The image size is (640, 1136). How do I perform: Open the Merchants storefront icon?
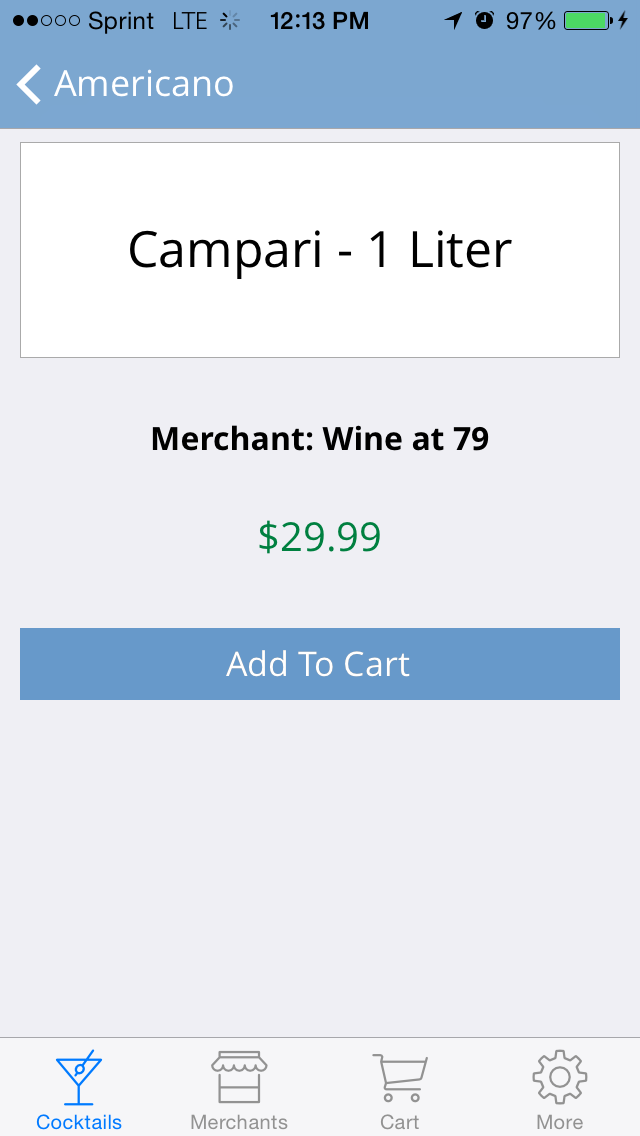[239, 1077]
